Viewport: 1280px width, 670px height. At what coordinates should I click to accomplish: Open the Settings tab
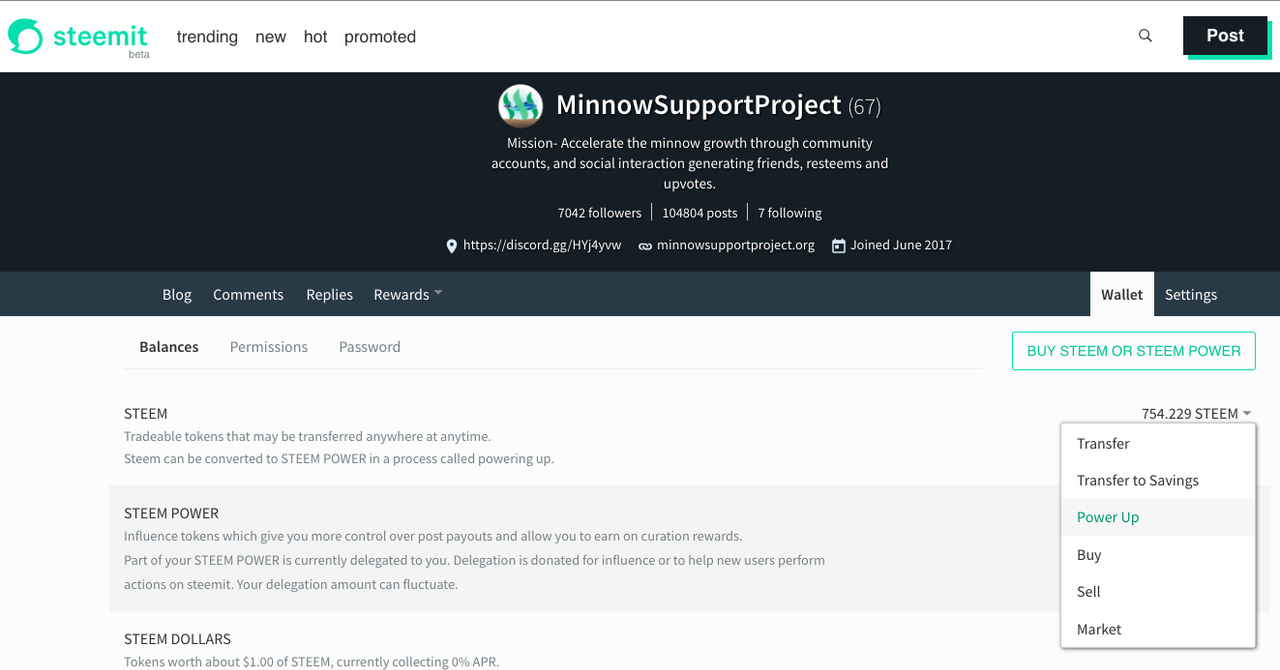pyautogui.click(x=1191, y=294)
